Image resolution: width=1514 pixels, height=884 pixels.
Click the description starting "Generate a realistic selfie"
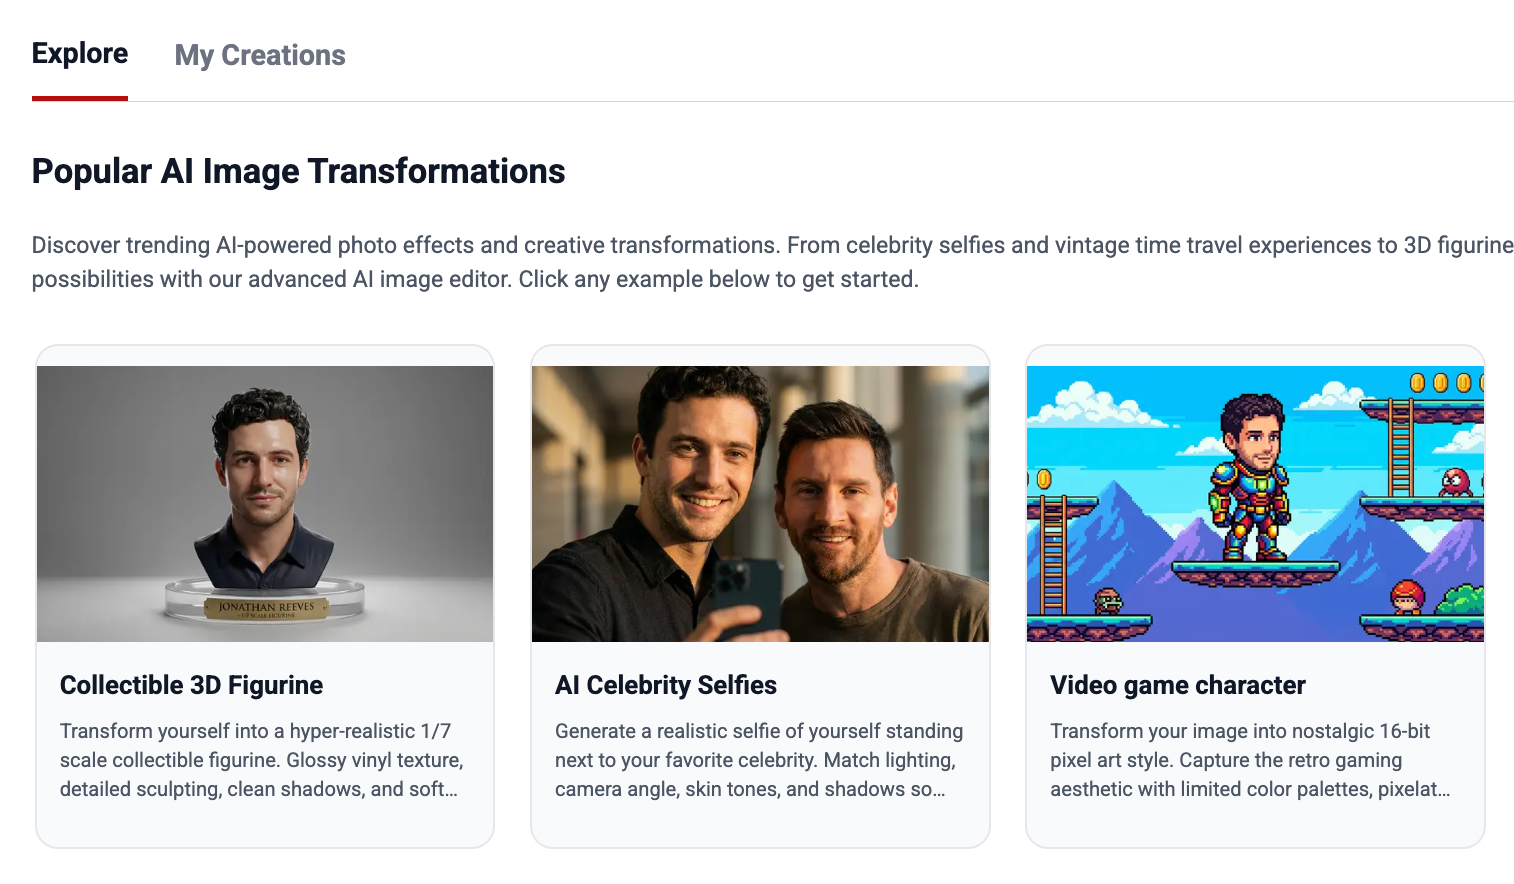(x=758, y=760)
